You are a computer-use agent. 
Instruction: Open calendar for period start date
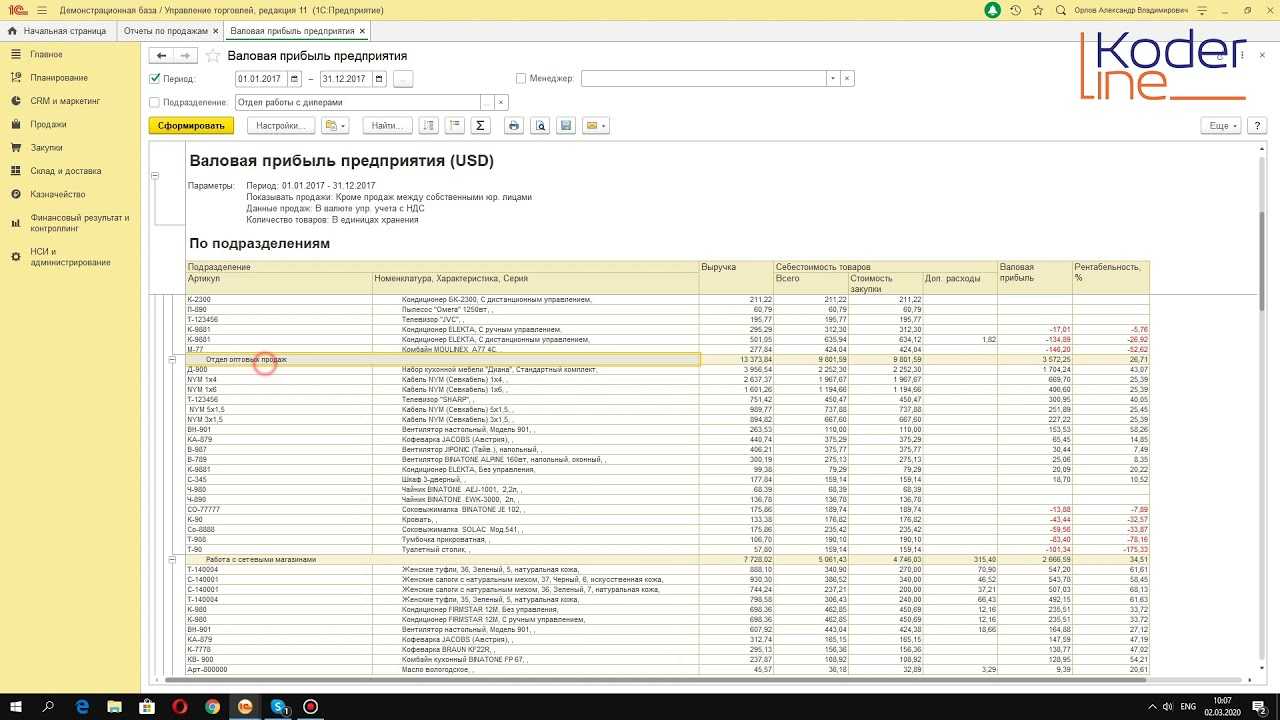pyautogui.click(x=295, y=79)
